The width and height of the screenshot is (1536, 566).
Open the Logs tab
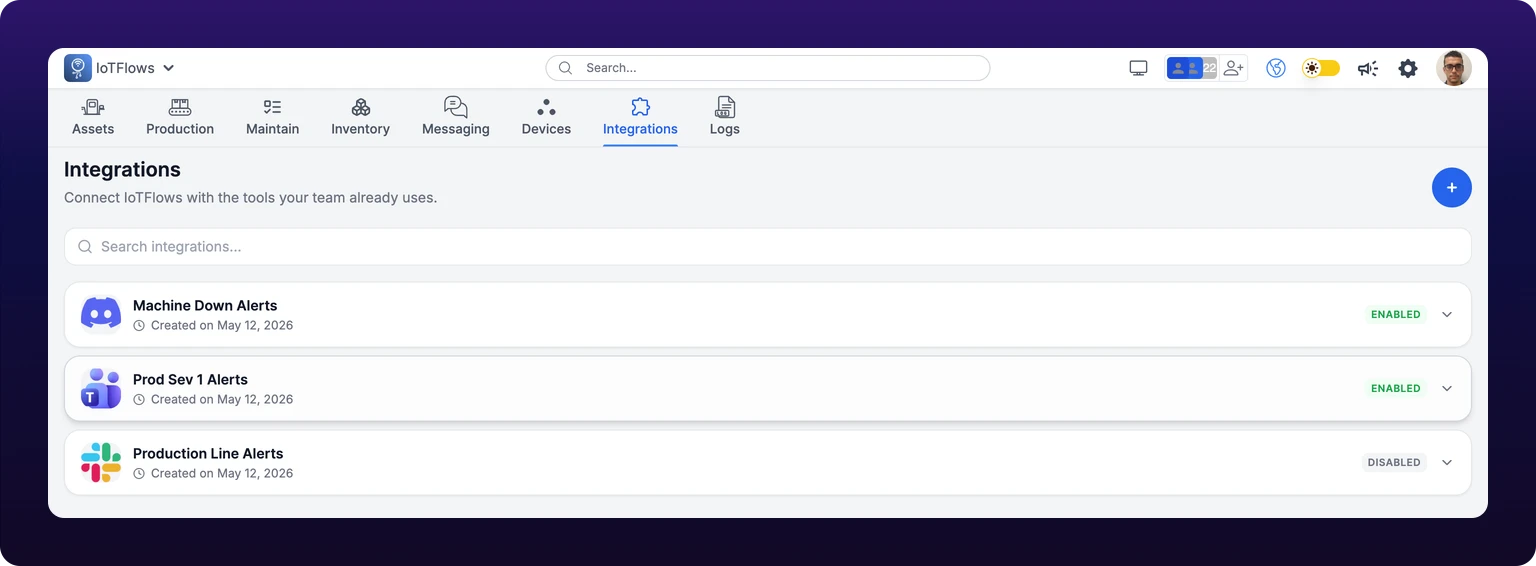(725, 117)
